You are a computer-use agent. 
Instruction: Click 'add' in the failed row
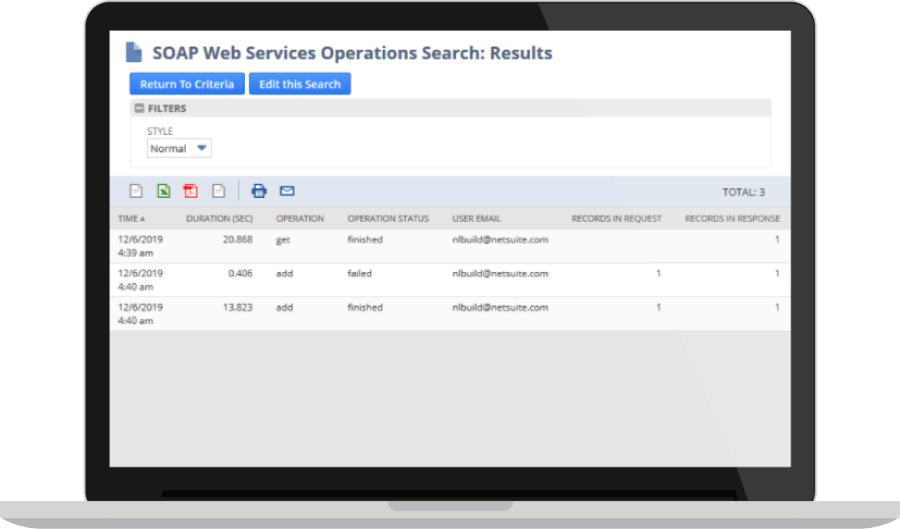(x=285, y=273)
